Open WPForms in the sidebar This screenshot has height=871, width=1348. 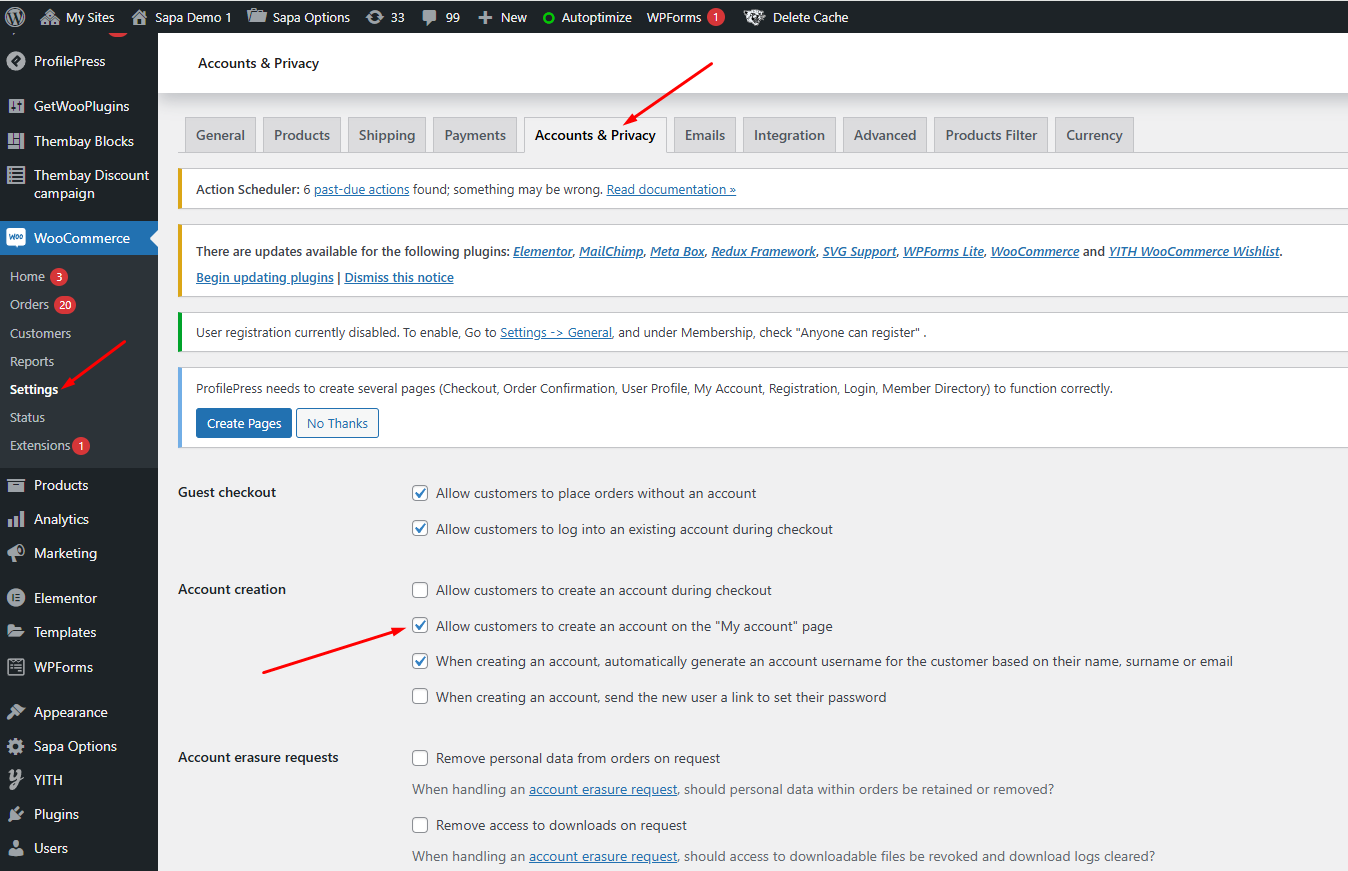point(78,667)
